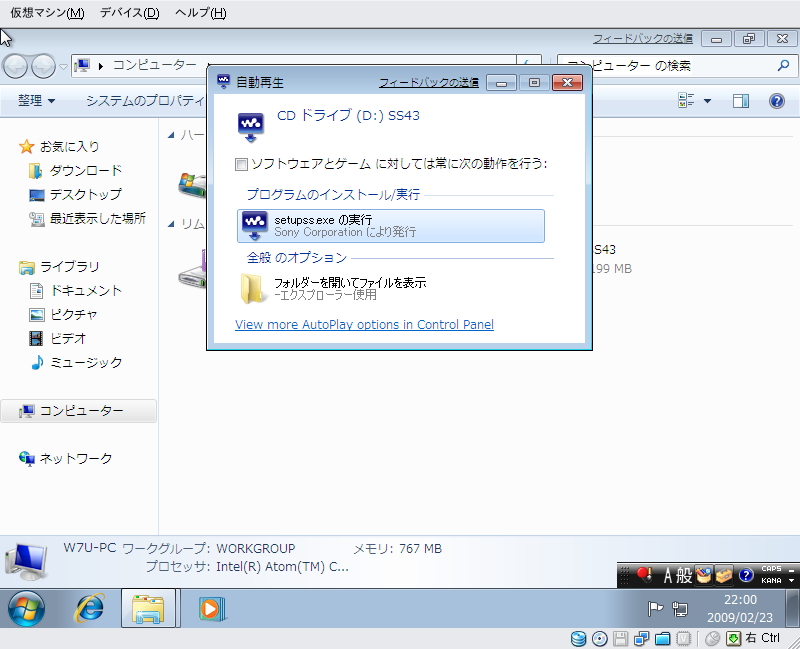Click VM network adapter status icon
800x649 pixels.
(x=641, y=639)
